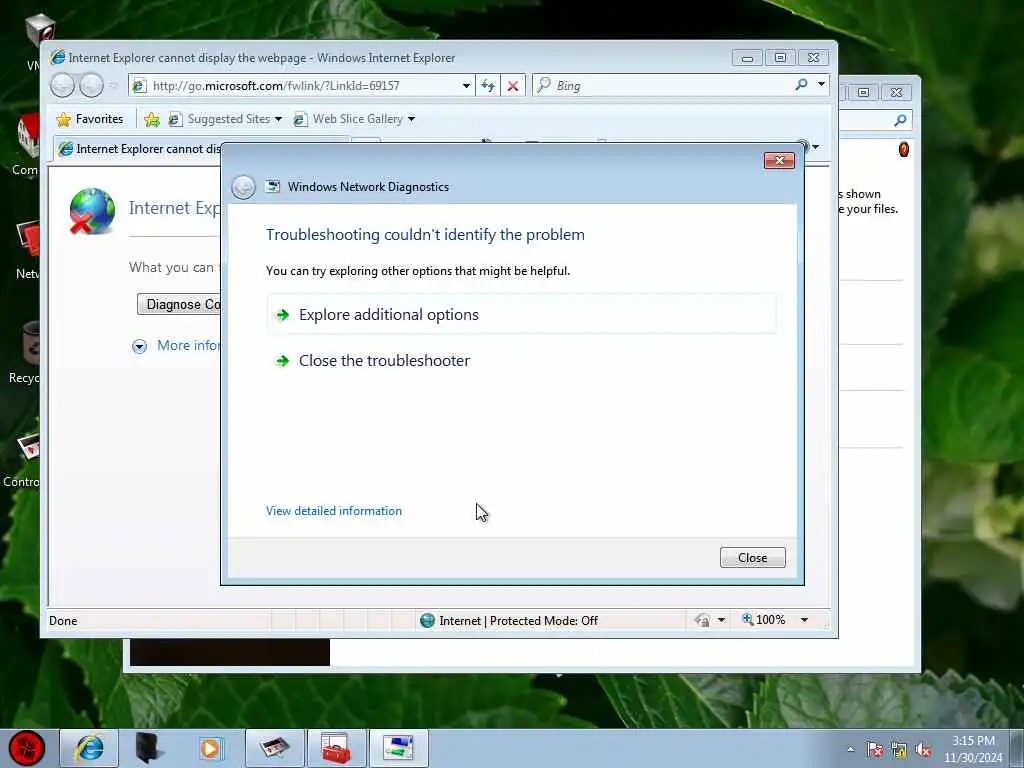Click the Refresh page icon
Viewport: 1024px width, 768px height.
[x=488, y=86]
